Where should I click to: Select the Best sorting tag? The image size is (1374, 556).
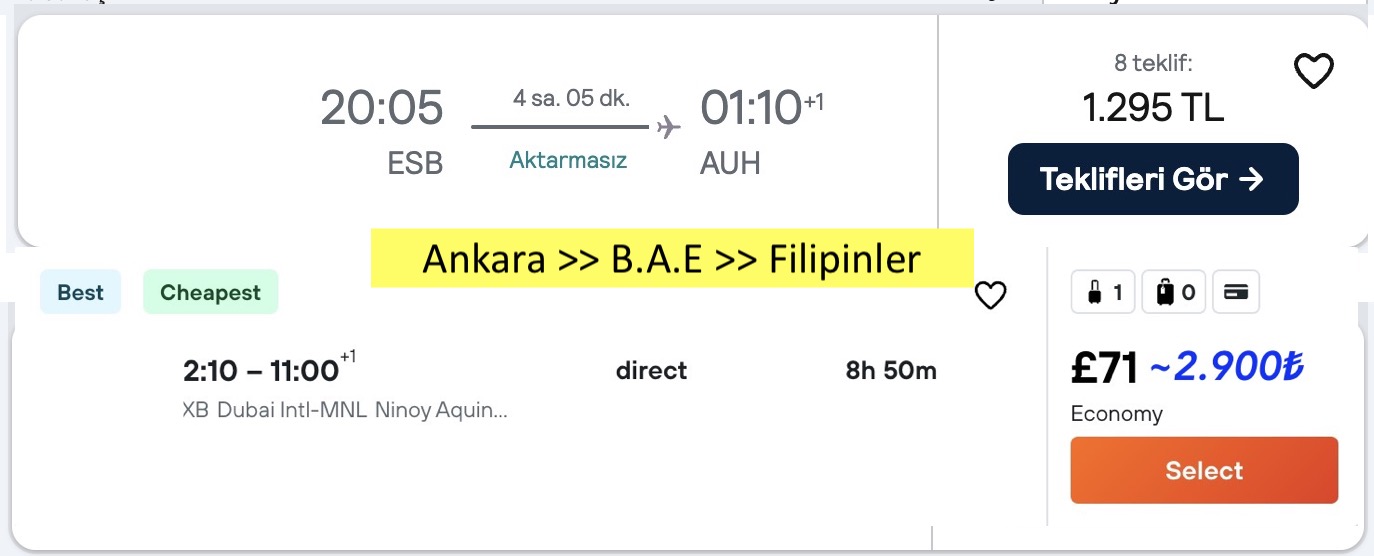click(x=80, y=293)
